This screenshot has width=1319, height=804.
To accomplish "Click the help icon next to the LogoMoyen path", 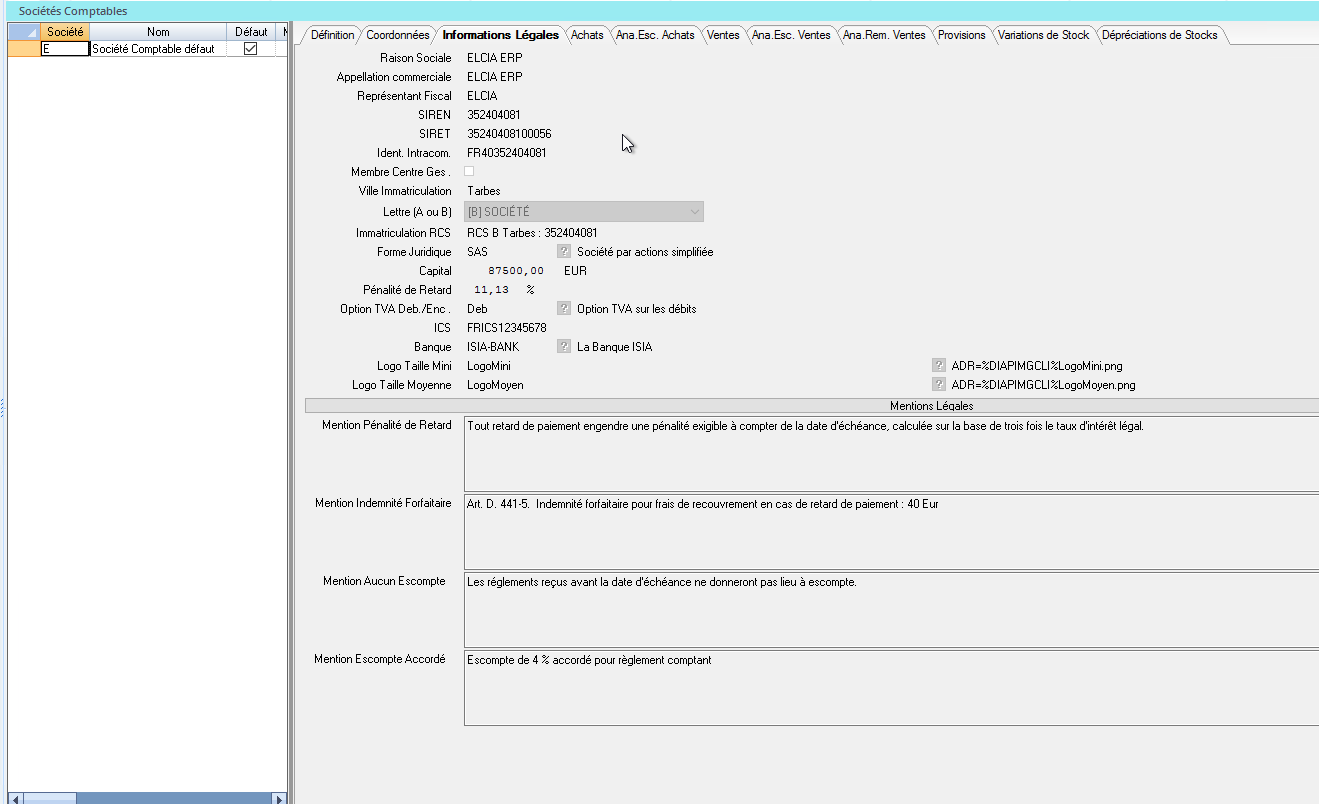I will tap(938, 384).
